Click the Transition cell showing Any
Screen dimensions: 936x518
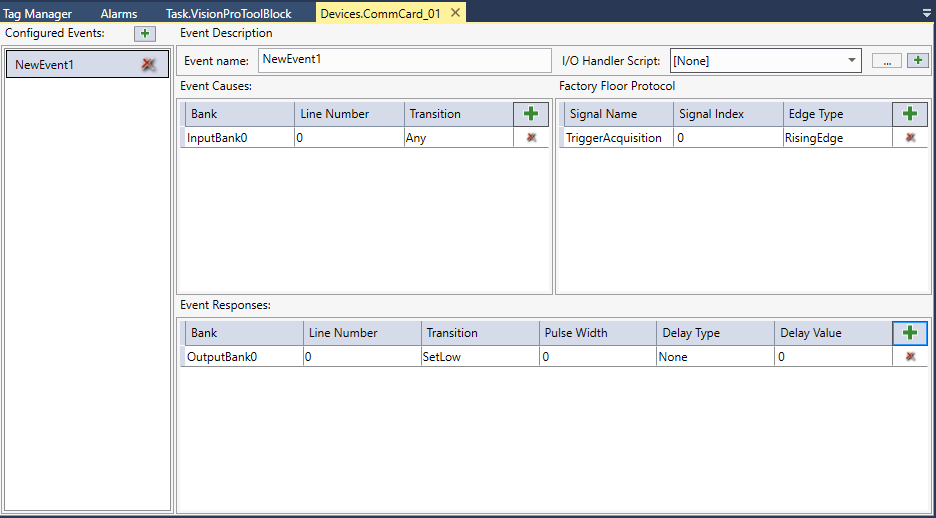pos(458,138)
